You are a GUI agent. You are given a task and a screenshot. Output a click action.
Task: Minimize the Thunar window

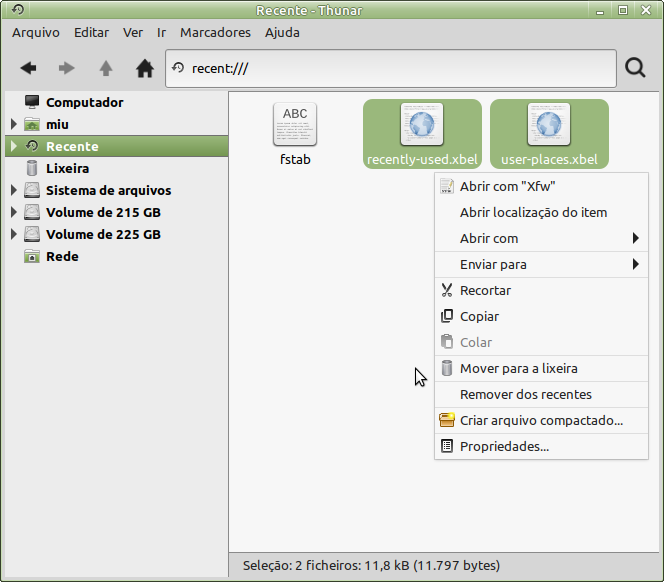[600, 11]
